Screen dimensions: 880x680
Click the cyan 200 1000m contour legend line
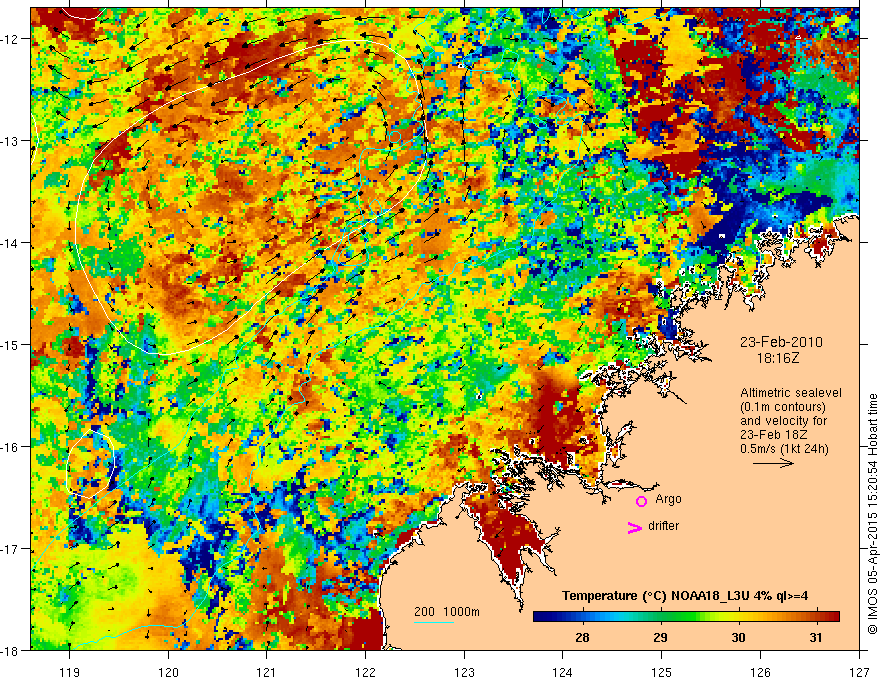(434, 622)
